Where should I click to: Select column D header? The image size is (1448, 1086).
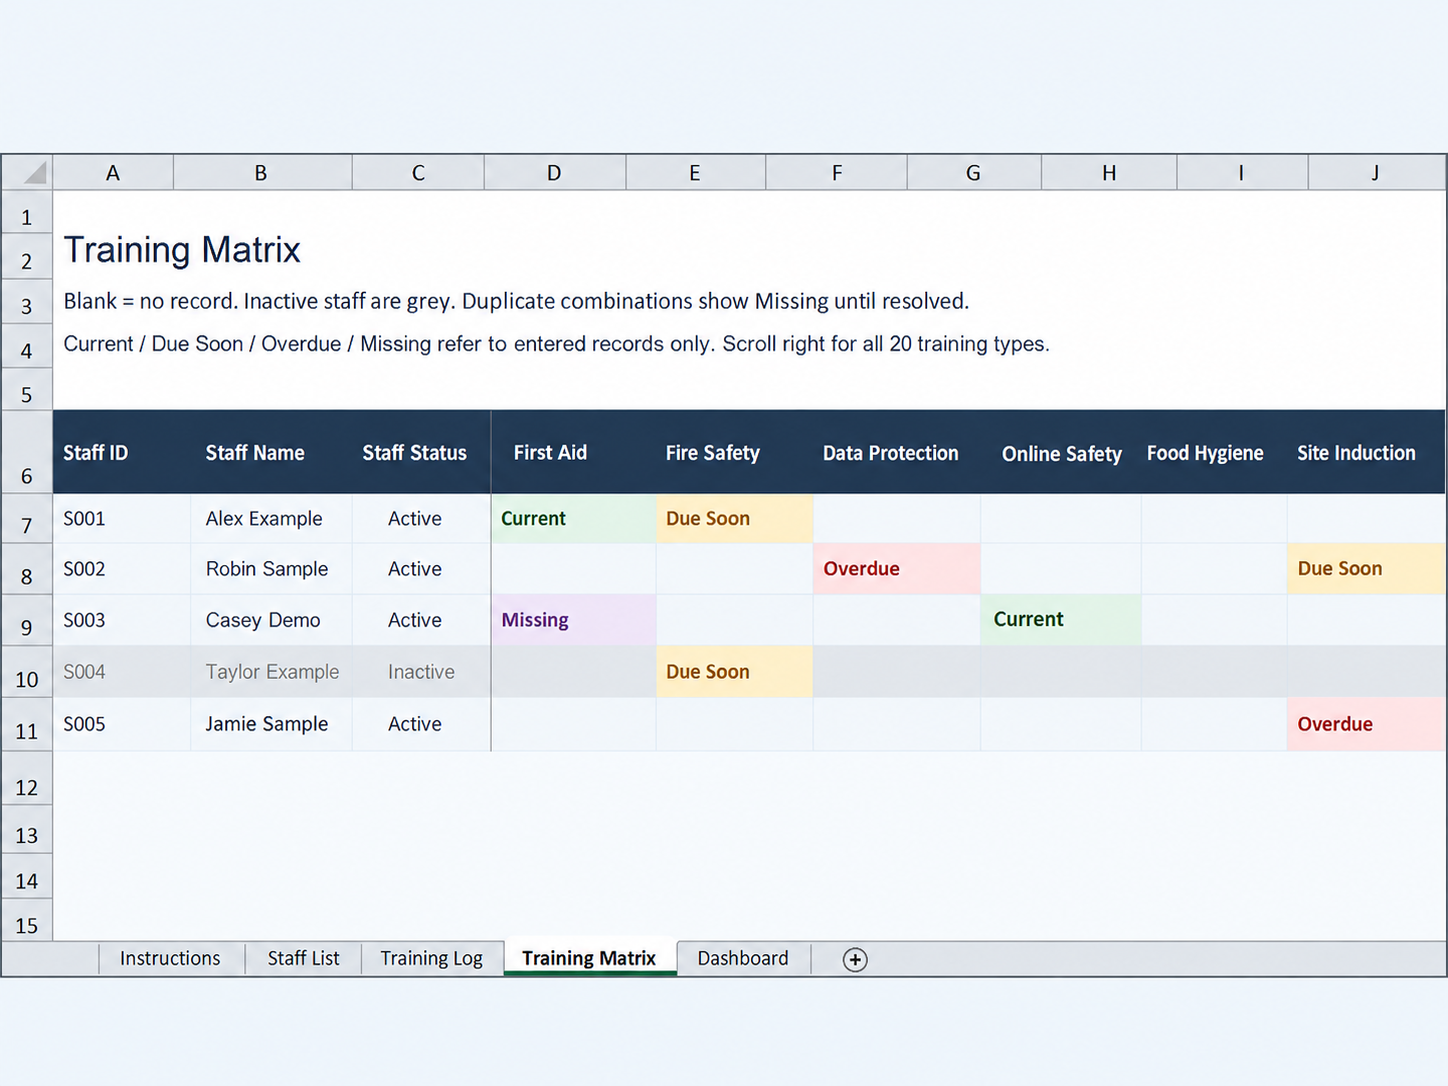point(554,172)
